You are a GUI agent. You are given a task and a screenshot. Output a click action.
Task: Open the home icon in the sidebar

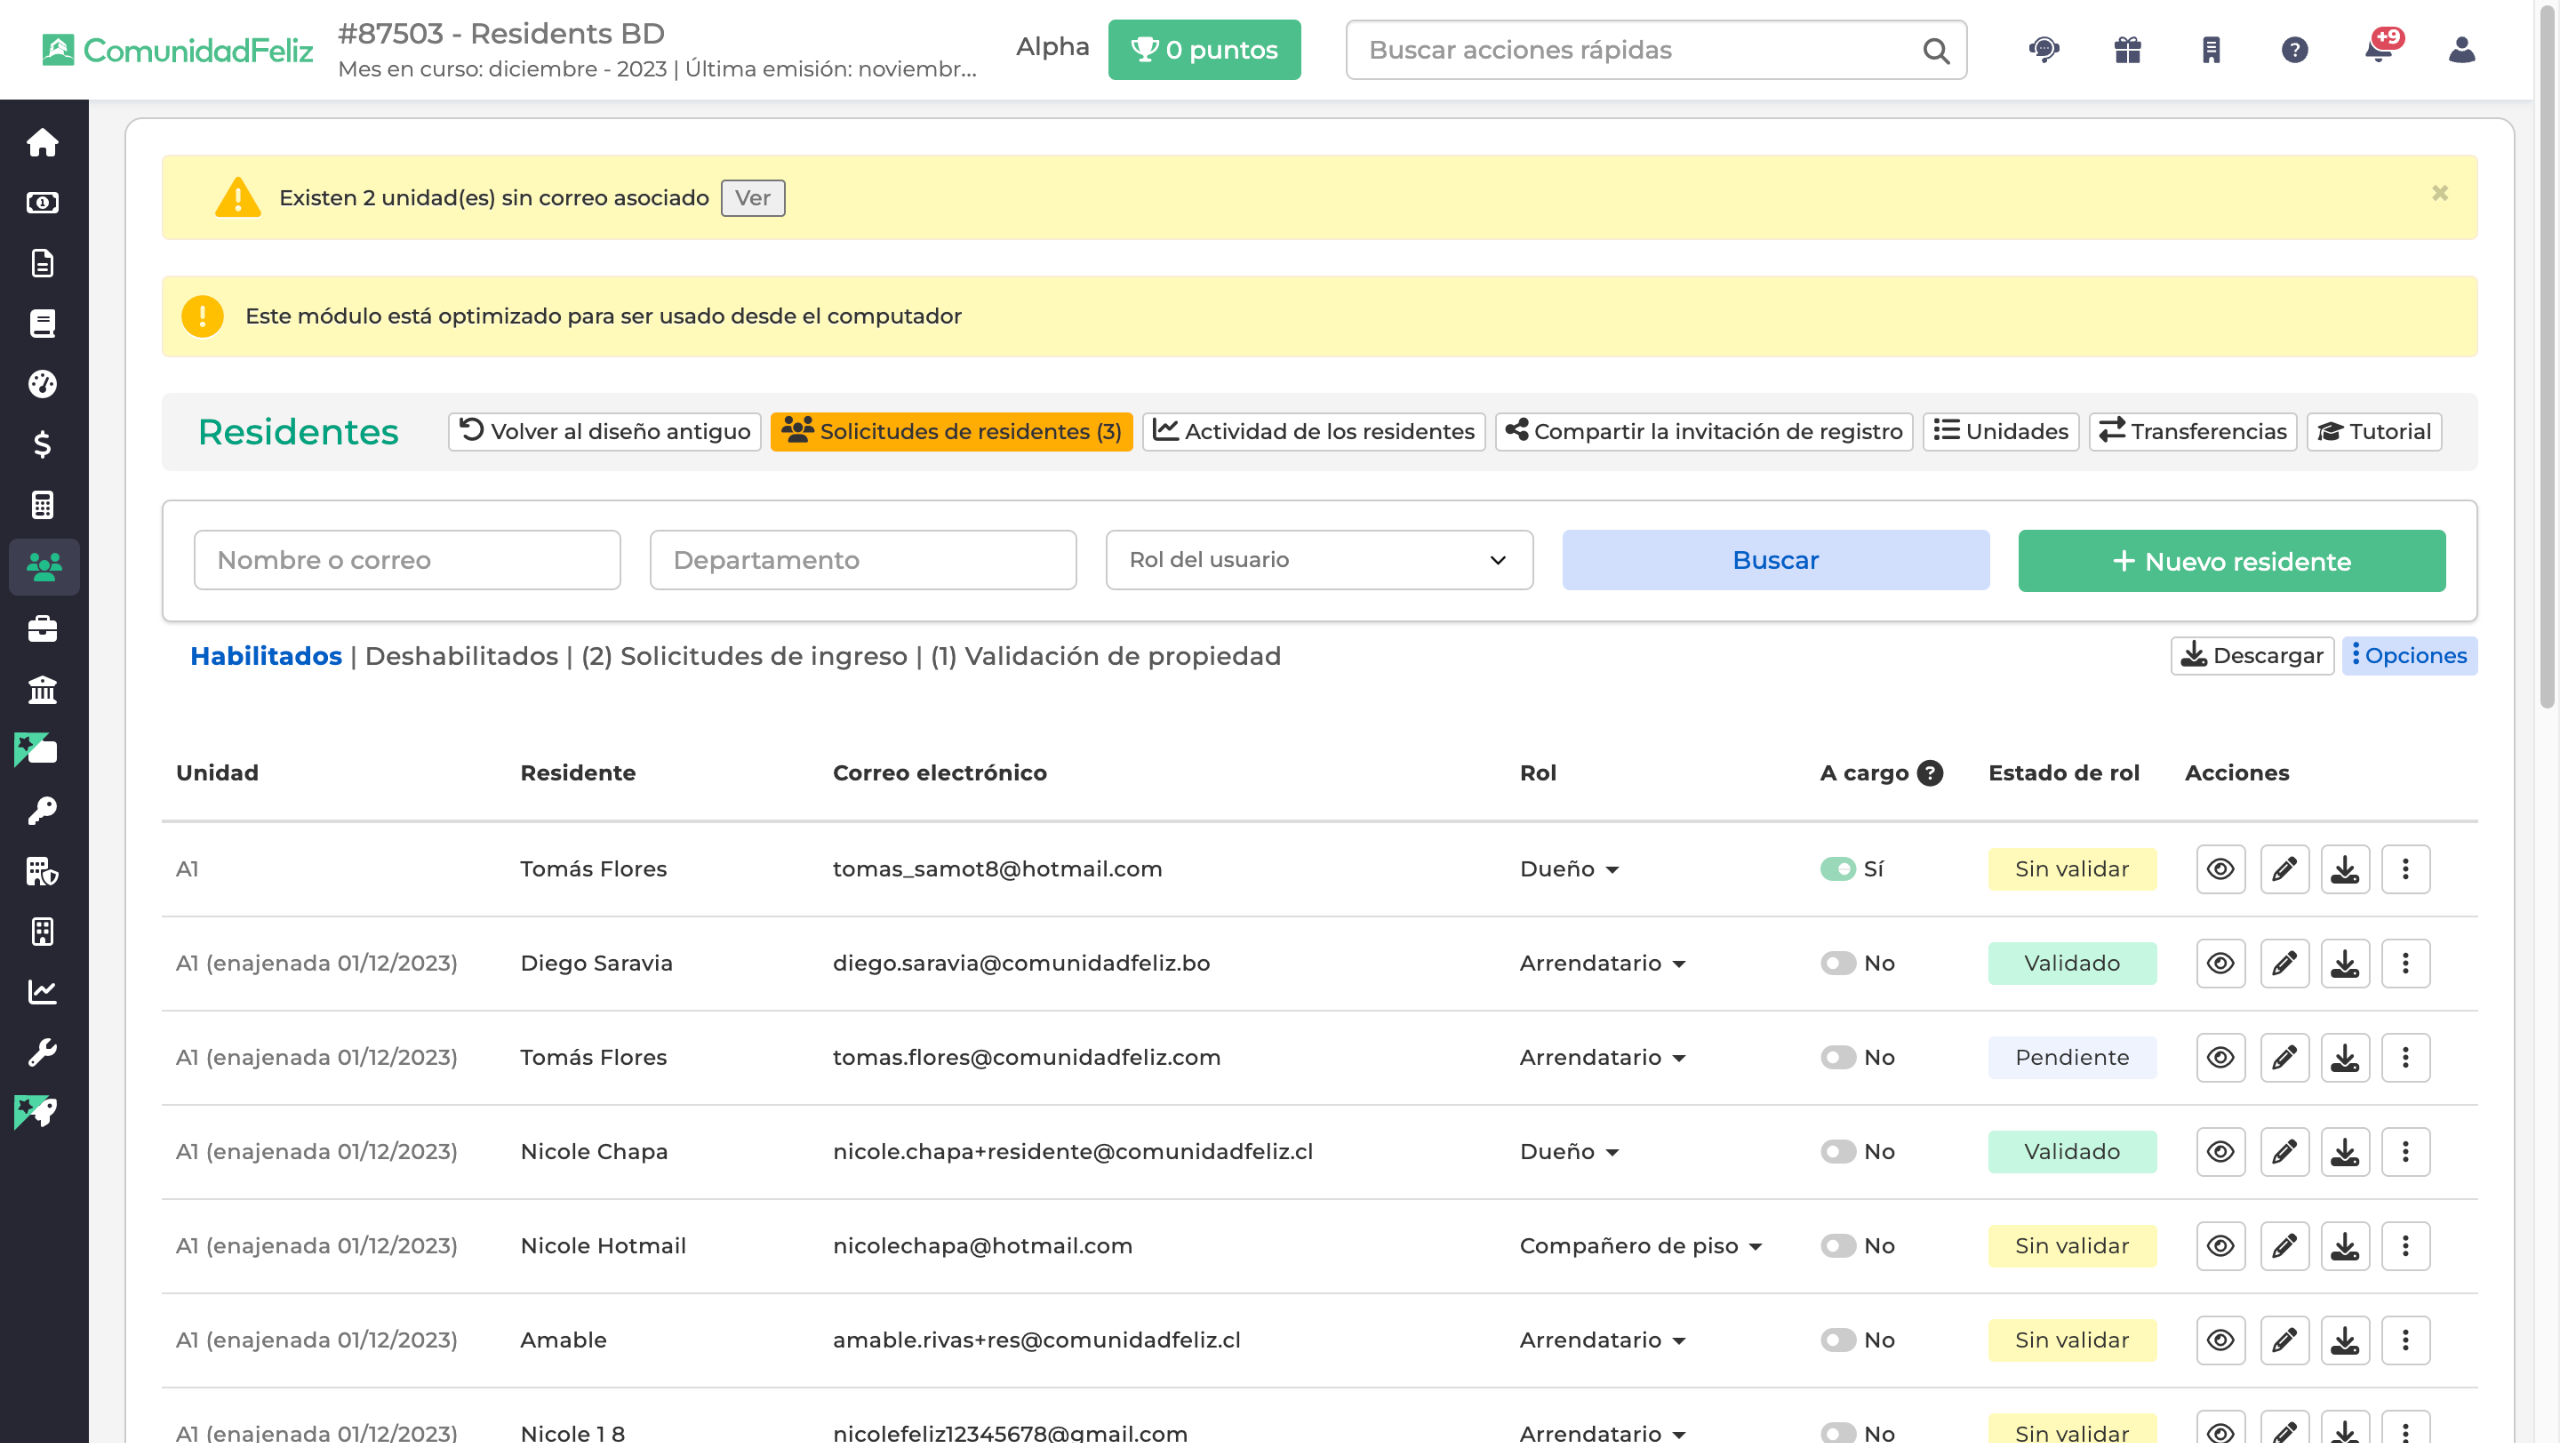tap(42, 142)
